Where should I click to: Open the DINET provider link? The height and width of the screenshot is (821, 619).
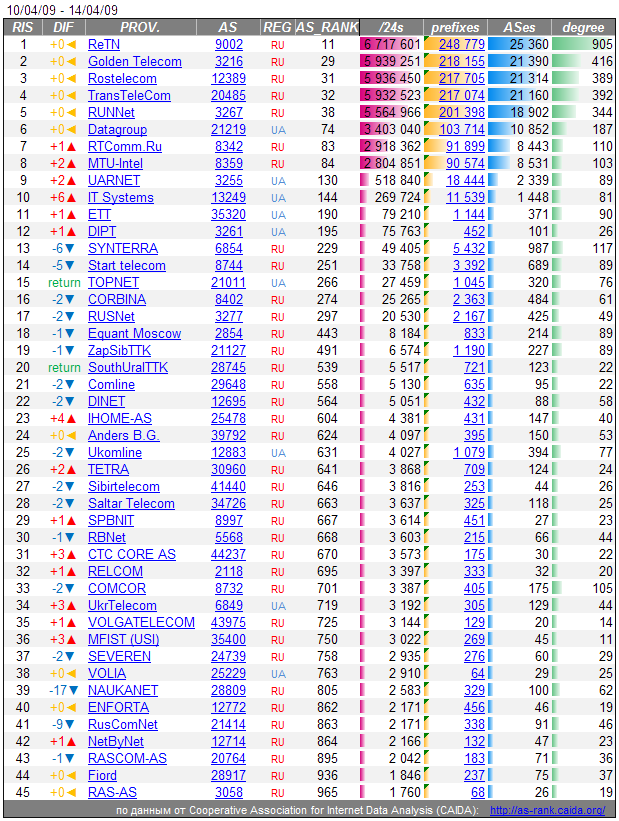[106, 402]
